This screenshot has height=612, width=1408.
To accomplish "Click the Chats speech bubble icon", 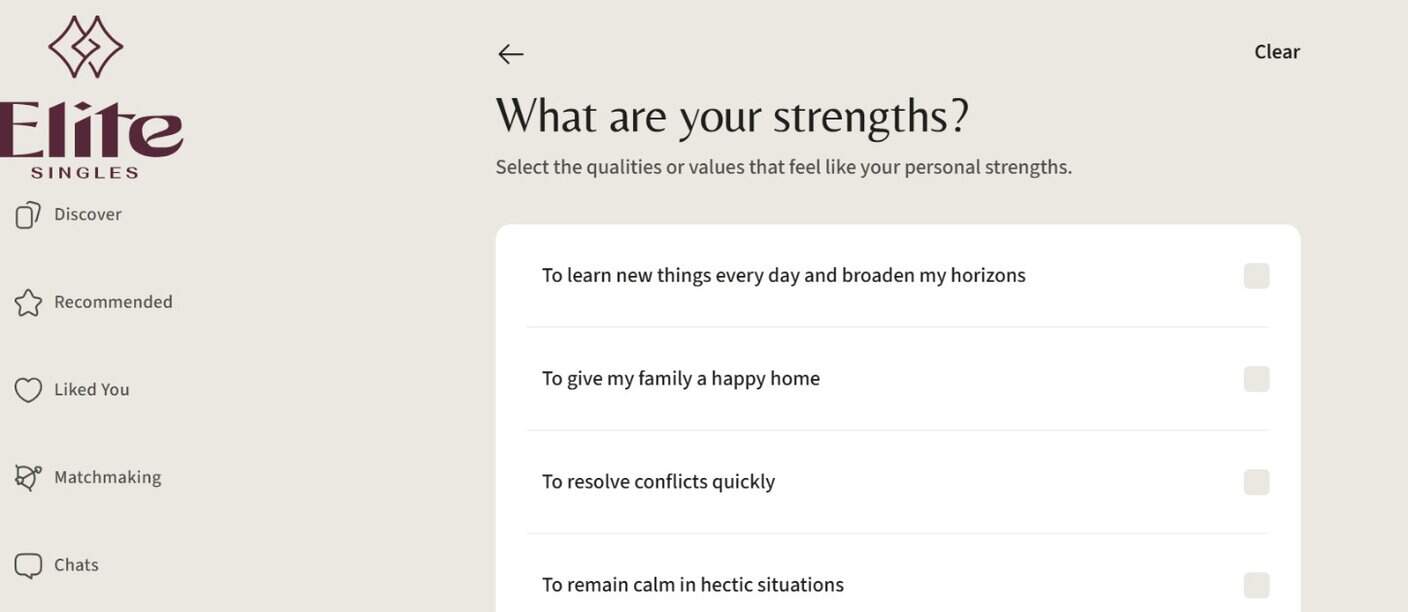I will pyautogui.click(x=28, y=566).
